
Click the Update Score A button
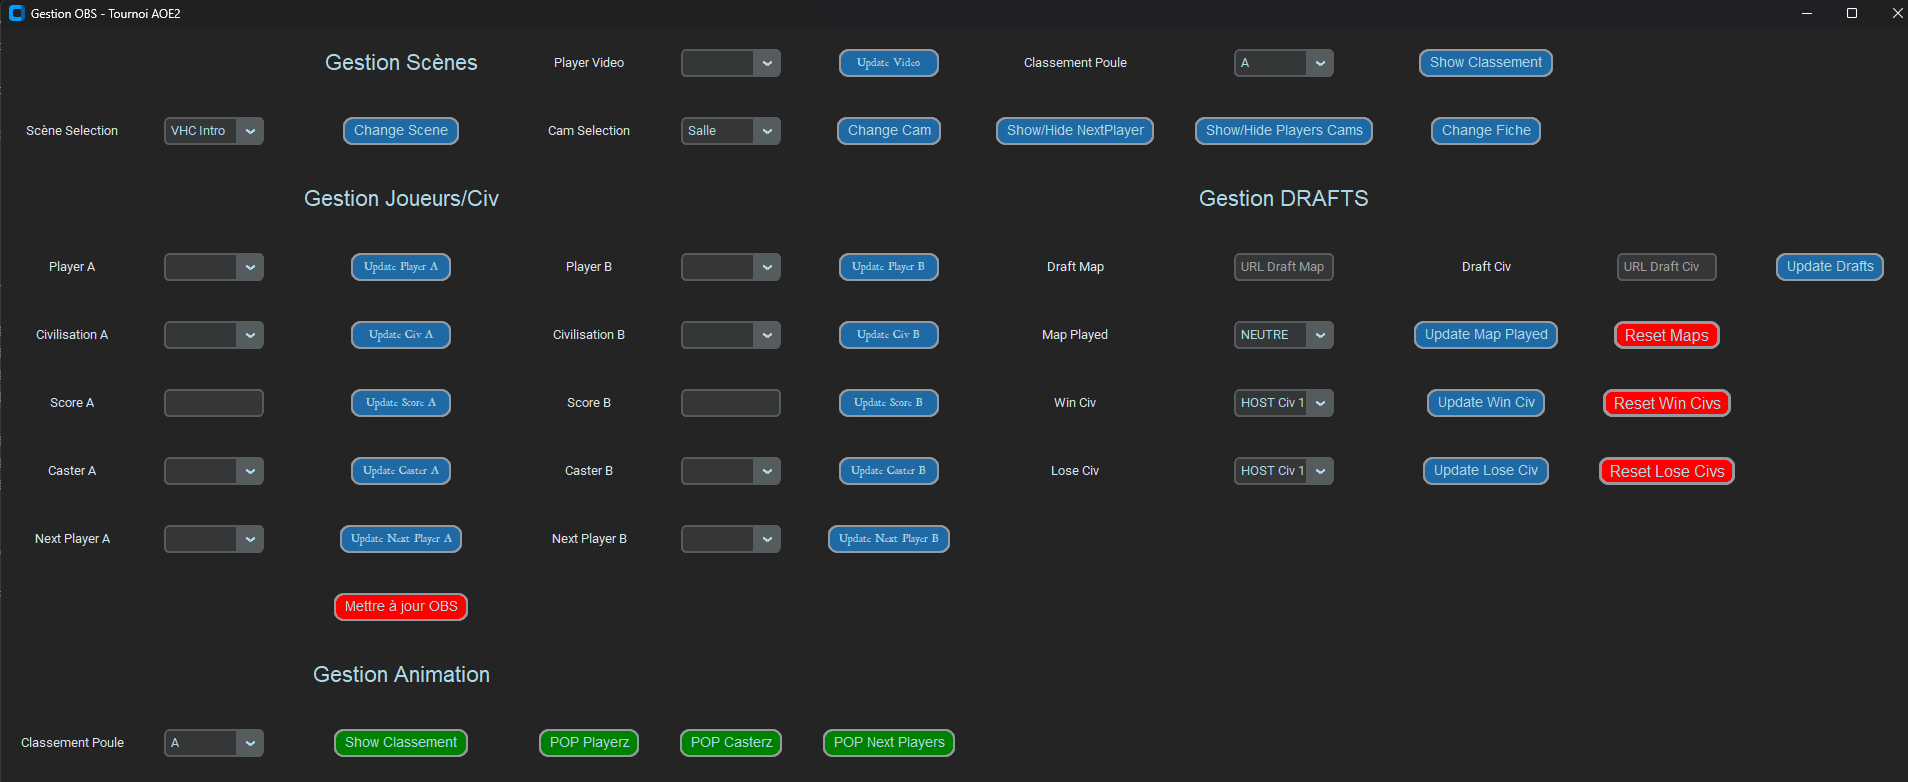[401, 403]
